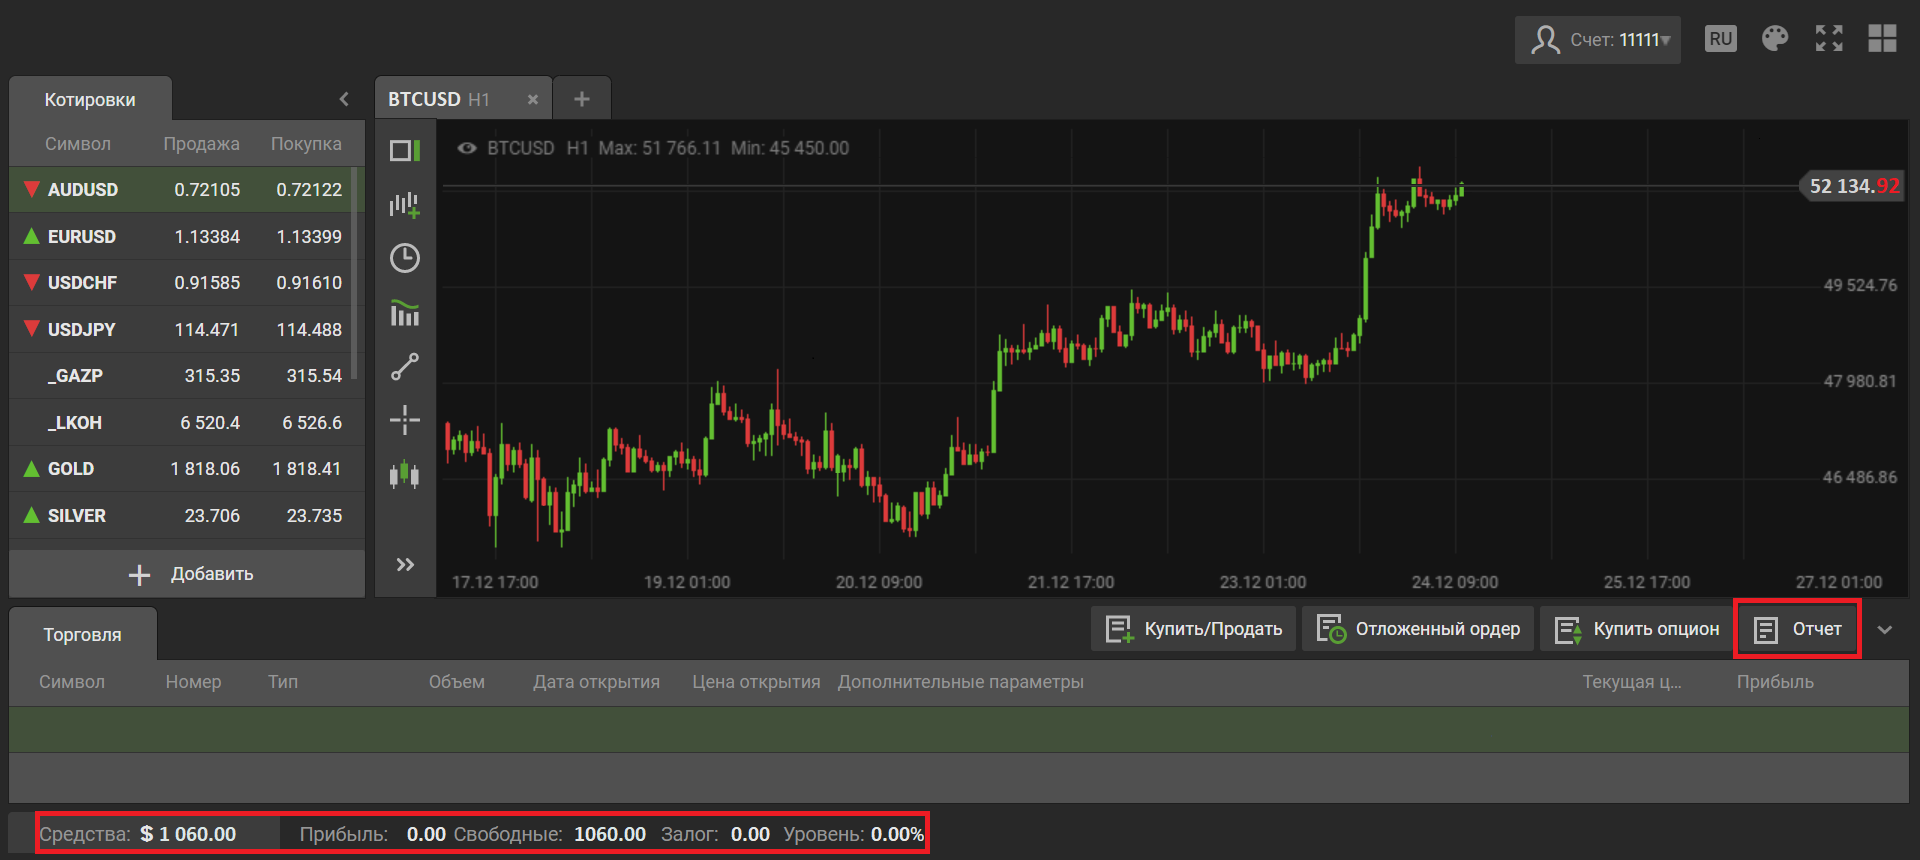
Task: Click the quotes list vertical scrollbar
Action: pyautogui.click(x=355, y=272)
